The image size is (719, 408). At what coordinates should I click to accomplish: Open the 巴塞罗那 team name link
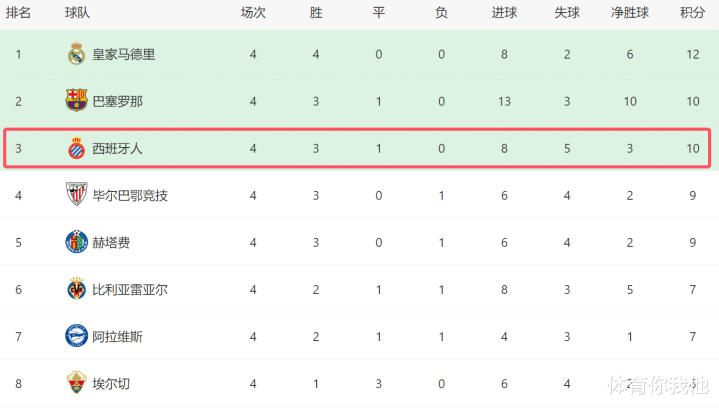[x=117, y=101]
